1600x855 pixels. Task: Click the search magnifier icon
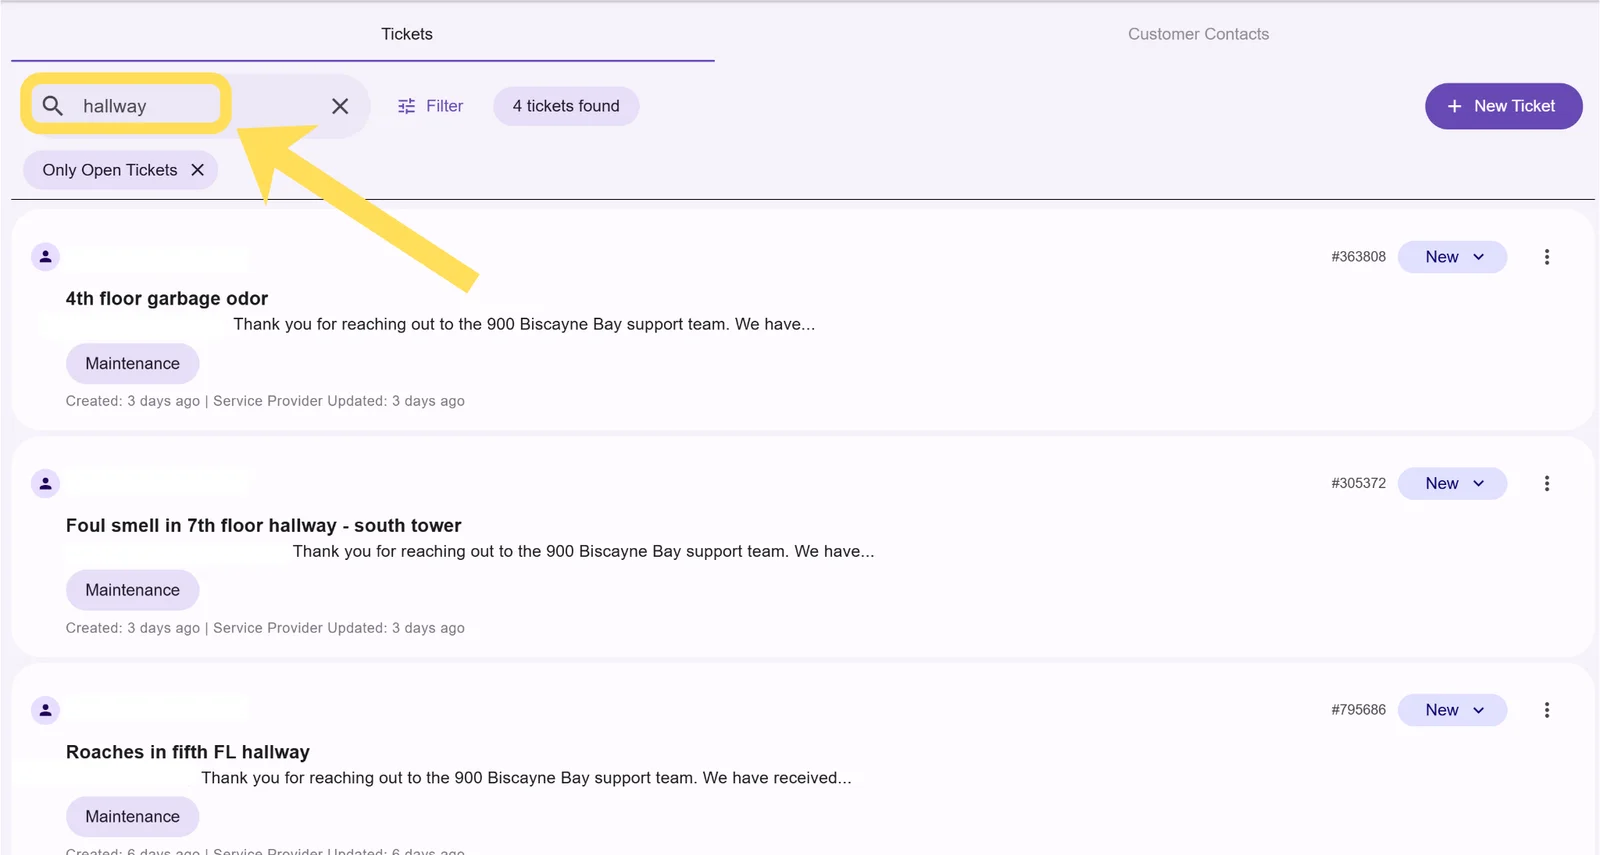pos(53,105)
